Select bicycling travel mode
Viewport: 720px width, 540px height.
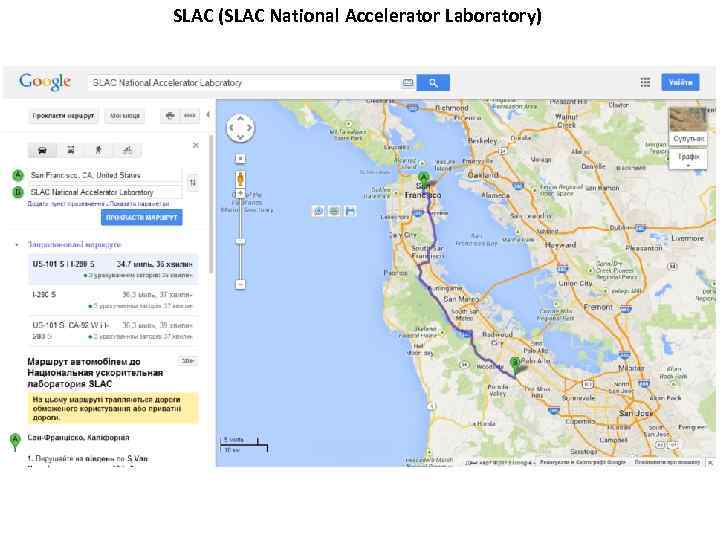point(127,150)
